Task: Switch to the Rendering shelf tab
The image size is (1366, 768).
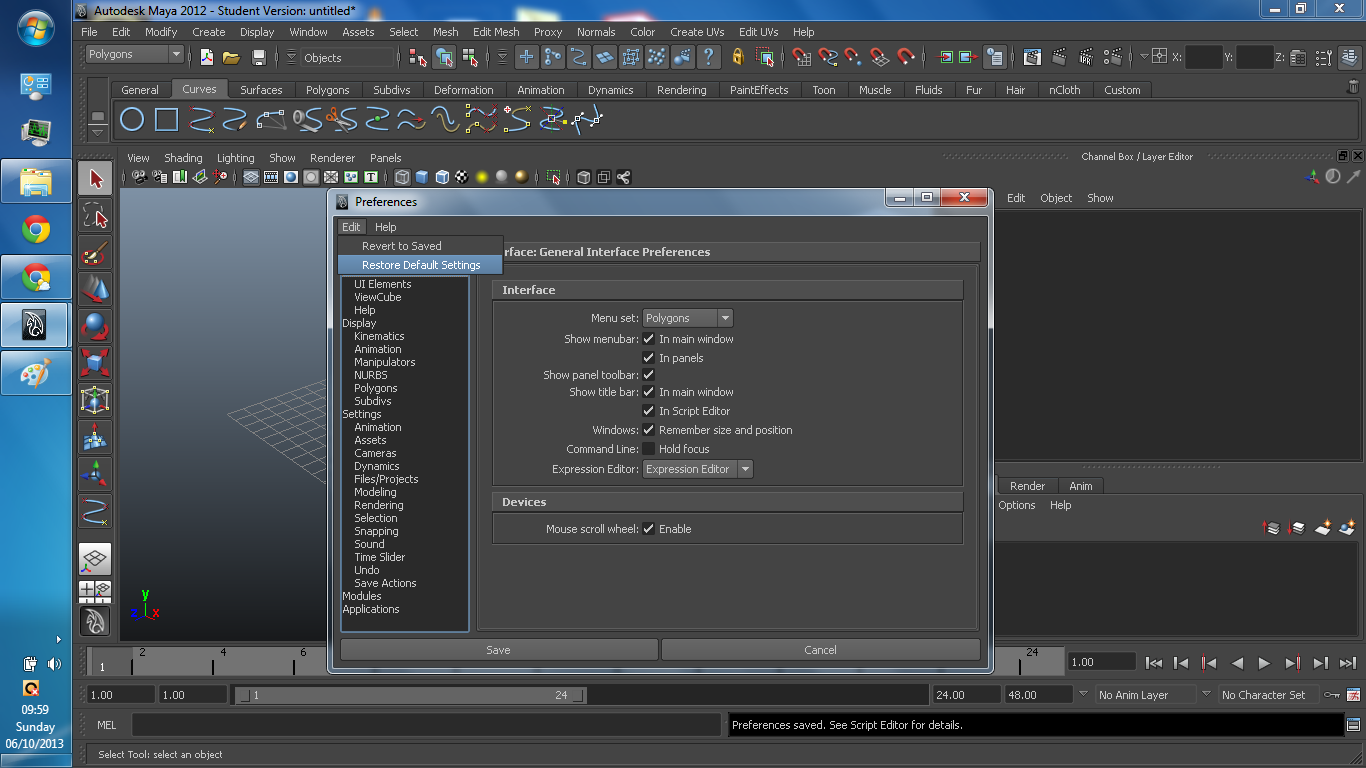Action: [x=681, y=90]
